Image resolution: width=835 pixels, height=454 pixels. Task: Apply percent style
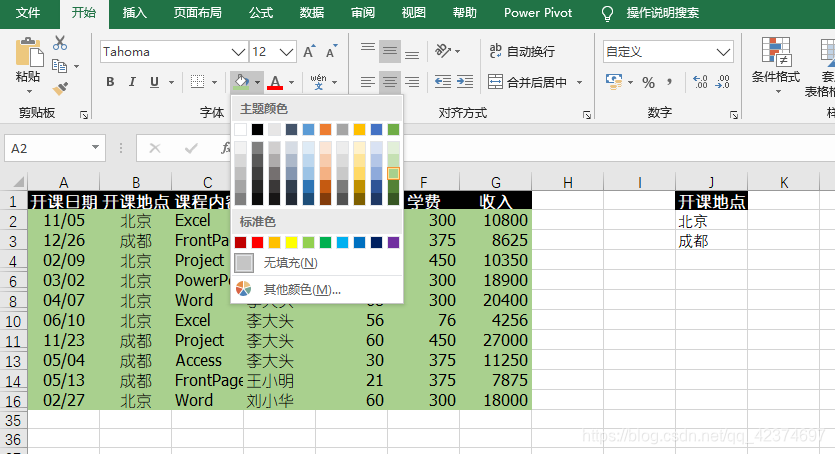[648, 82]
